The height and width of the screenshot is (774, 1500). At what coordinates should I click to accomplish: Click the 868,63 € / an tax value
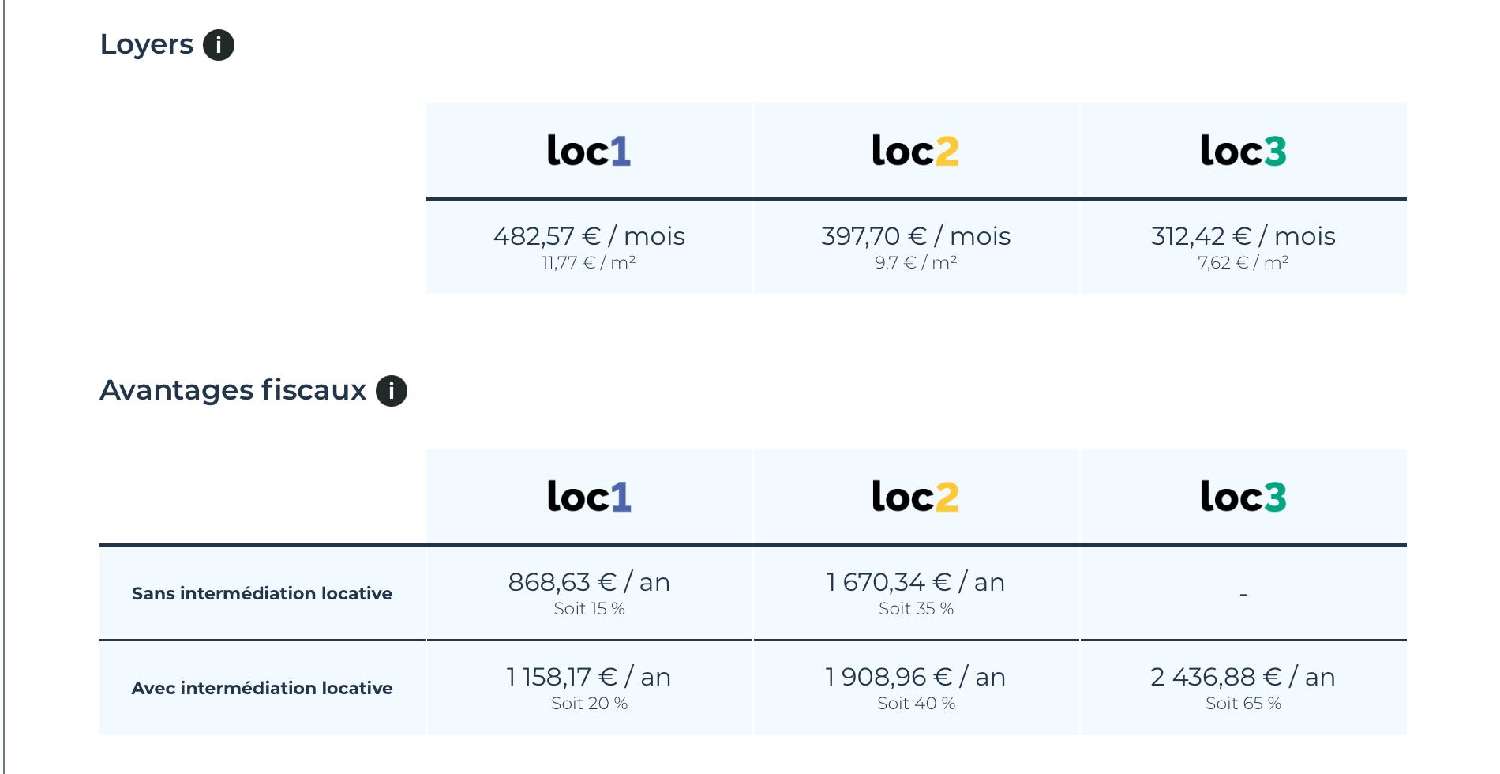pos(589,583)
